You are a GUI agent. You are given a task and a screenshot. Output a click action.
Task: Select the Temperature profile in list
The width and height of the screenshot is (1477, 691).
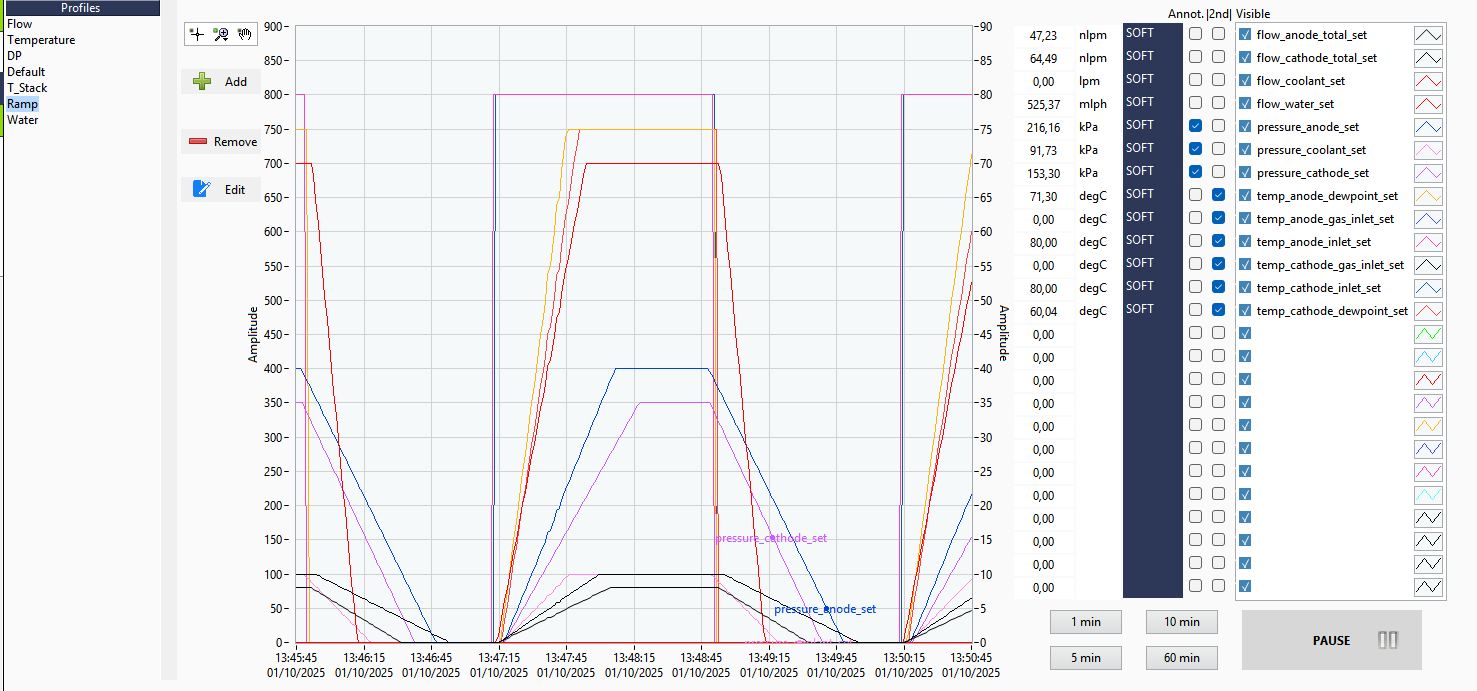41,40
